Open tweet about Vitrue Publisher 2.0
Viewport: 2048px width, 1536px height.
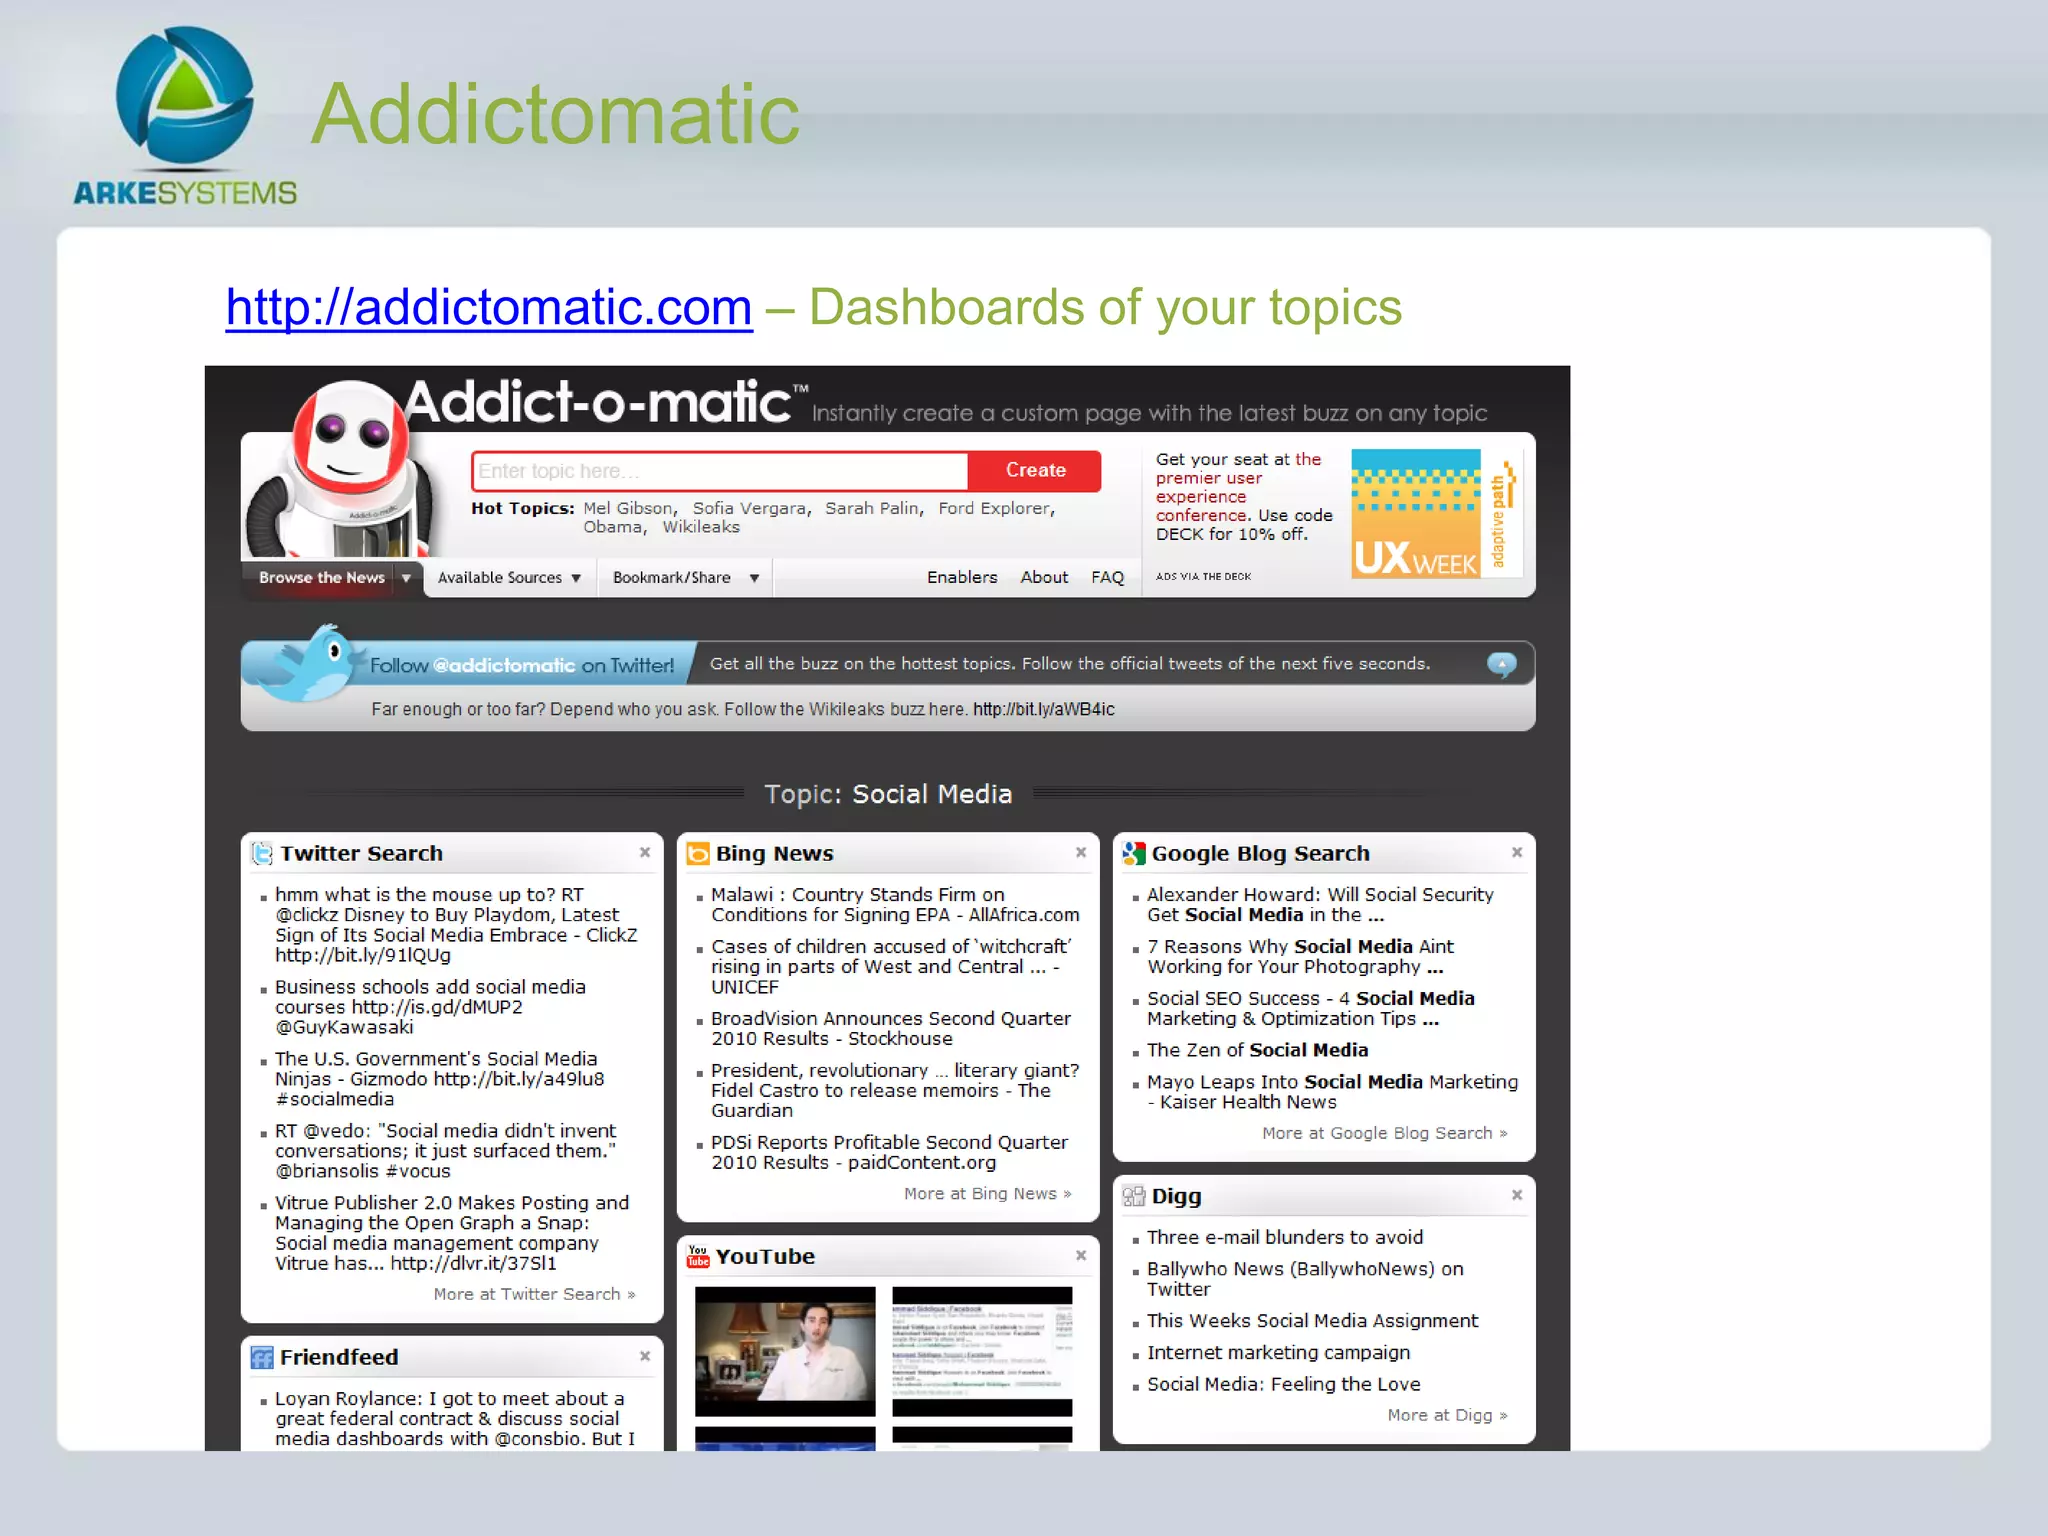click(452, 1233)
